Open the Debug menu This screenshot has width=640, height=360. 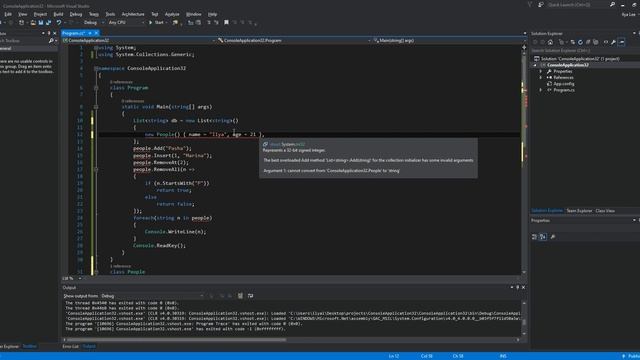(76, 14)
